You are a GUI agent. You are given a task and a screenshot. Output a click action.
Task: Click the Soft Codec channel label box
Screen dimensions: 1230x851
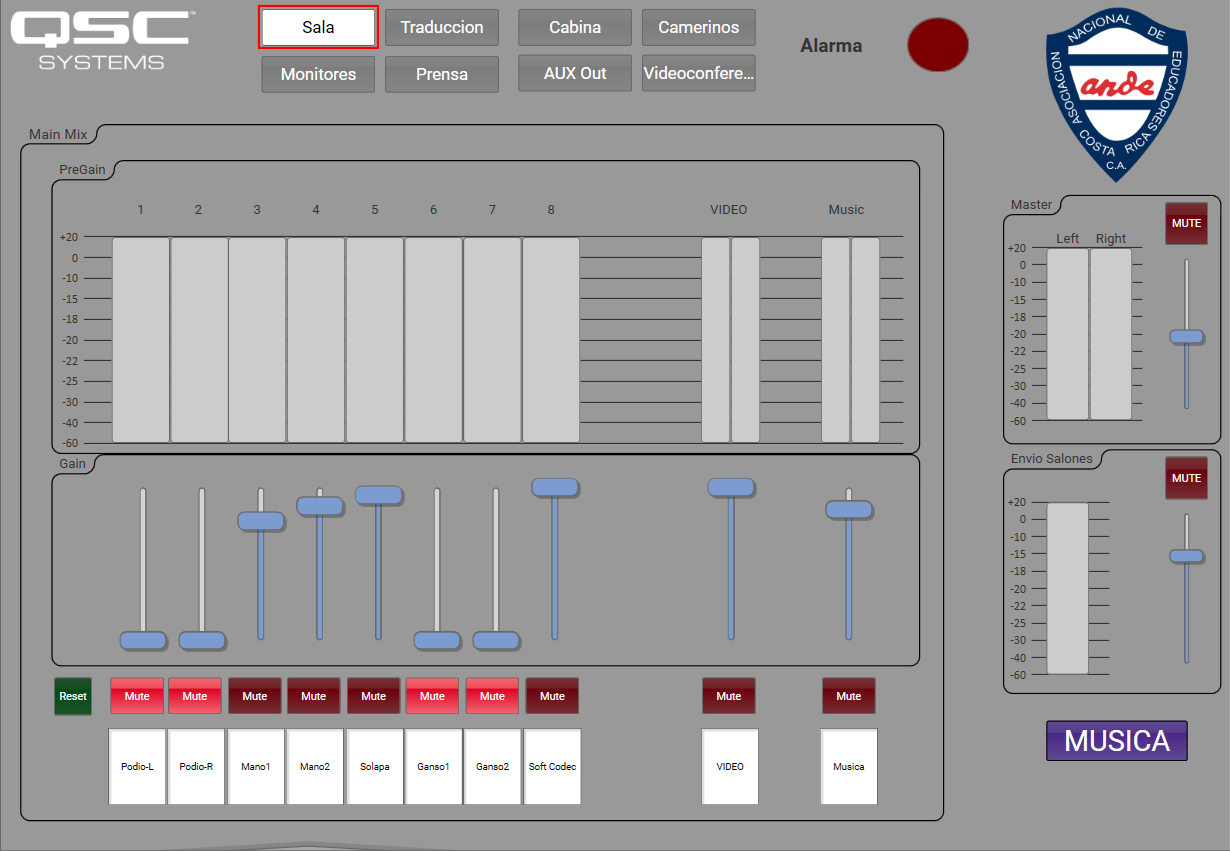(552, 767)
